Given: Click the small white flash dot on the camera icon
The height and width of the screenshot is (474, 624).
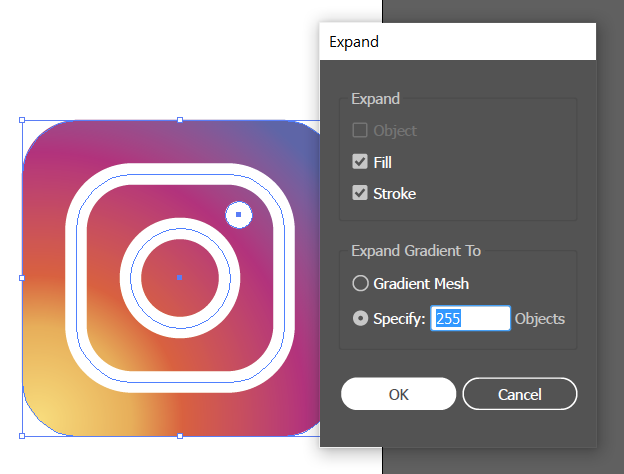Looking at the screenshot, I should pos(239,215).
